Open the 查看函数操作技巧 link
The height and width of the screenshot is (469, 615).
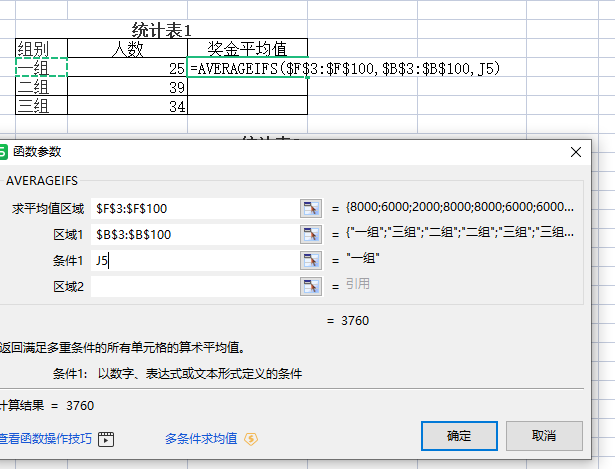click(45, 439)
